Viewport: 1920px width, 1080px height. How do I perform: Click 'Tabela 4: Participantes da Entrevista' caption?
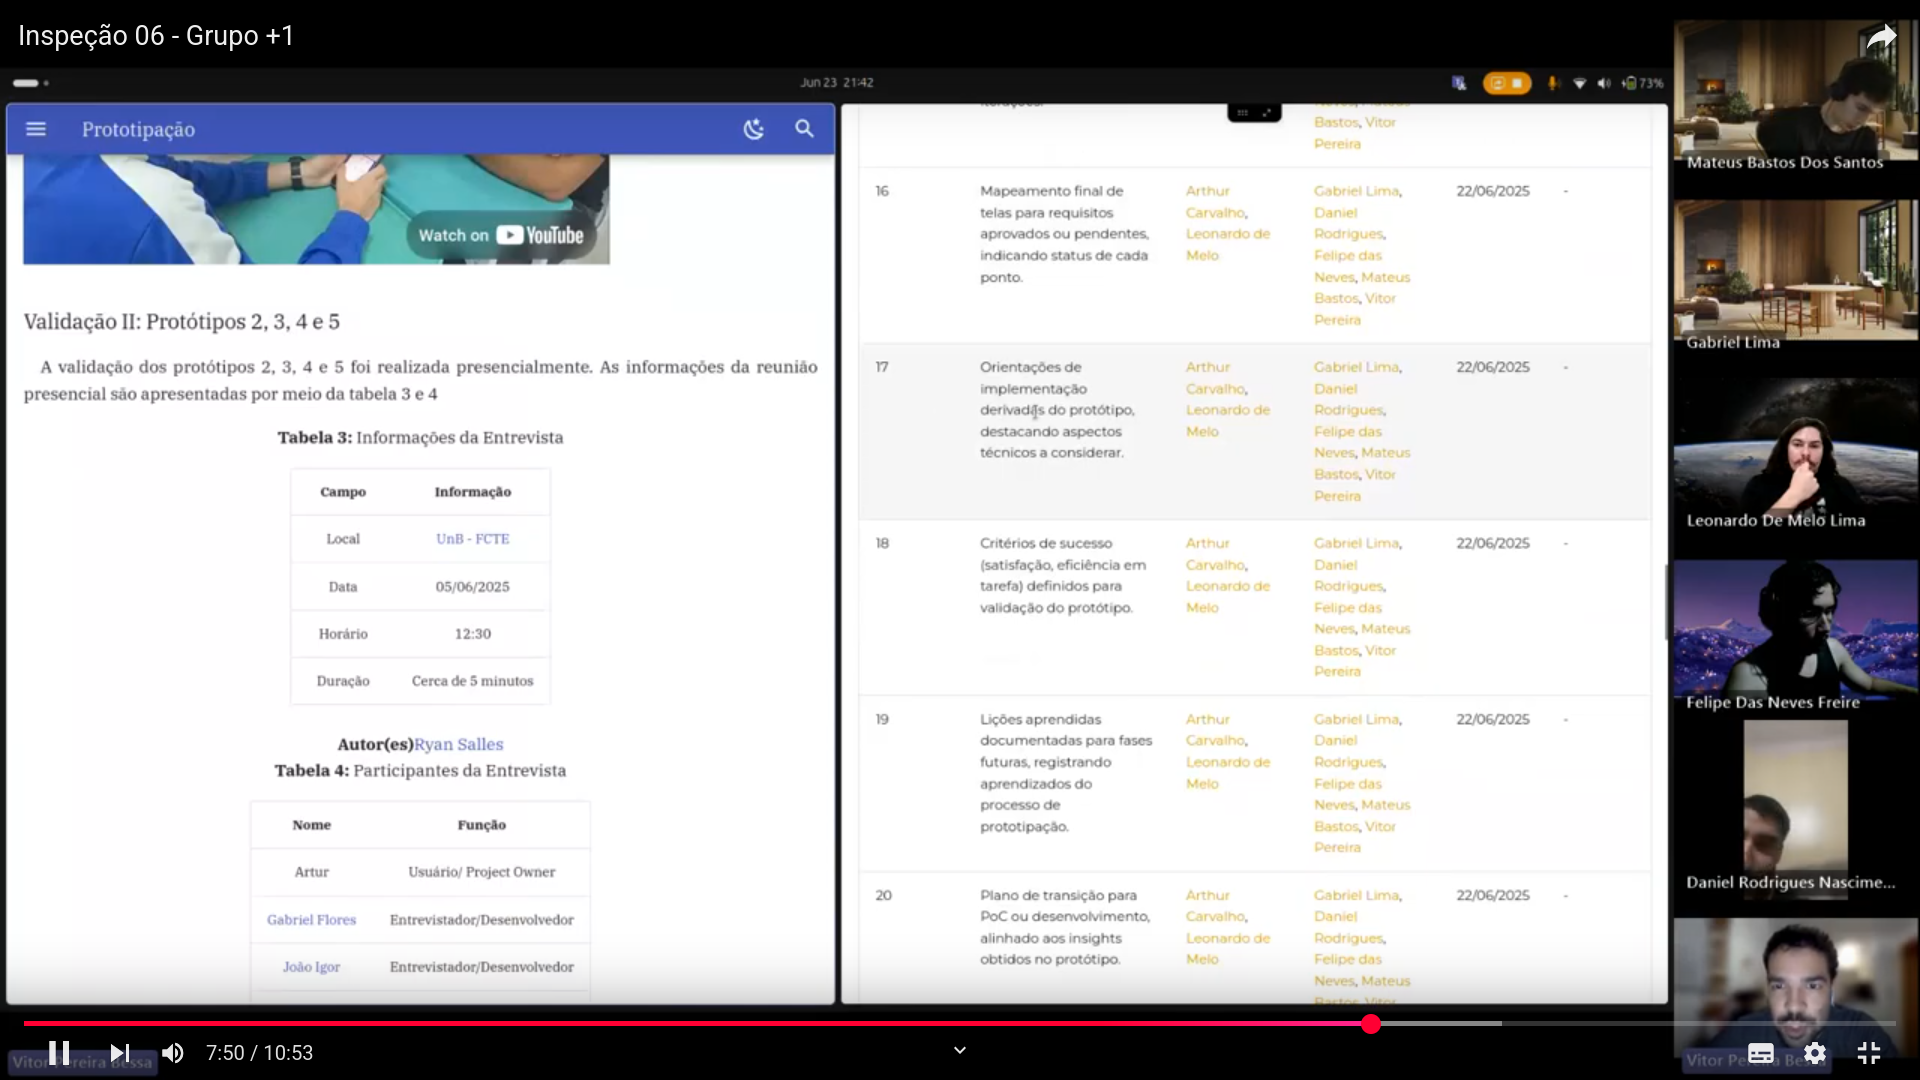point(420,770)
